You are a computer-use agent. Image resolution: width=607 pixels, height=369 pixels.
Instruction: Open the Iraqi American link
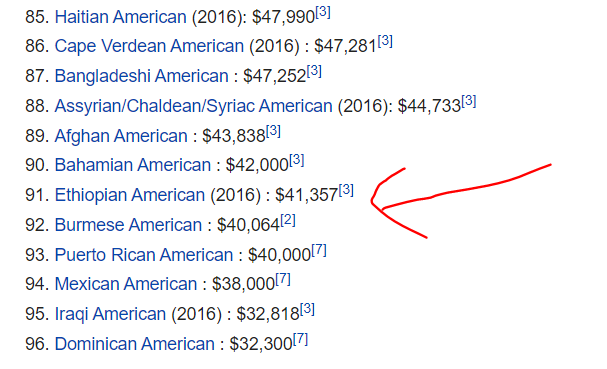point(110,314)
